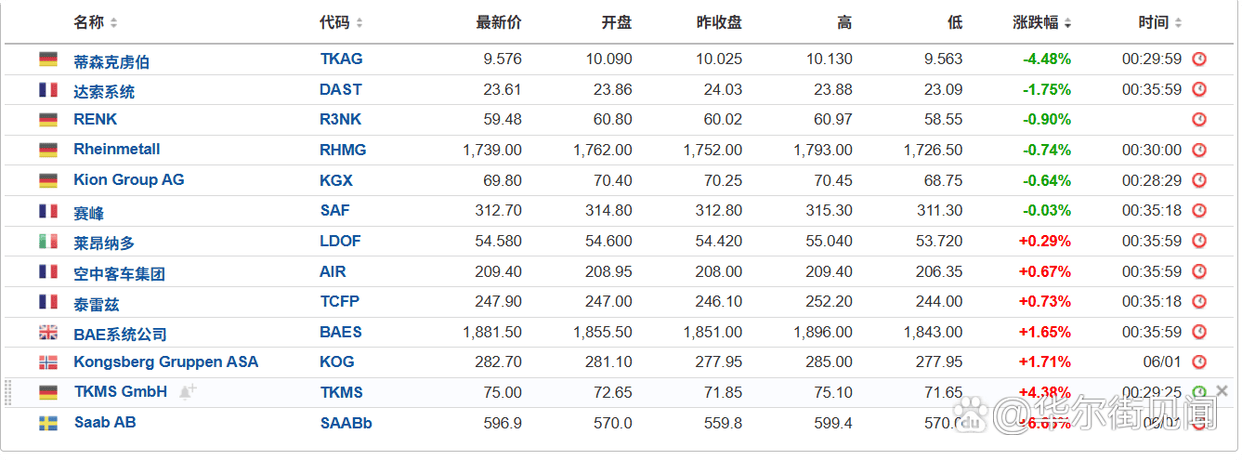The width and height of the screenshot is (1242, 460).
Task: Remove the TKMS GmbH row with the X
Action: tap(1222, 391)
